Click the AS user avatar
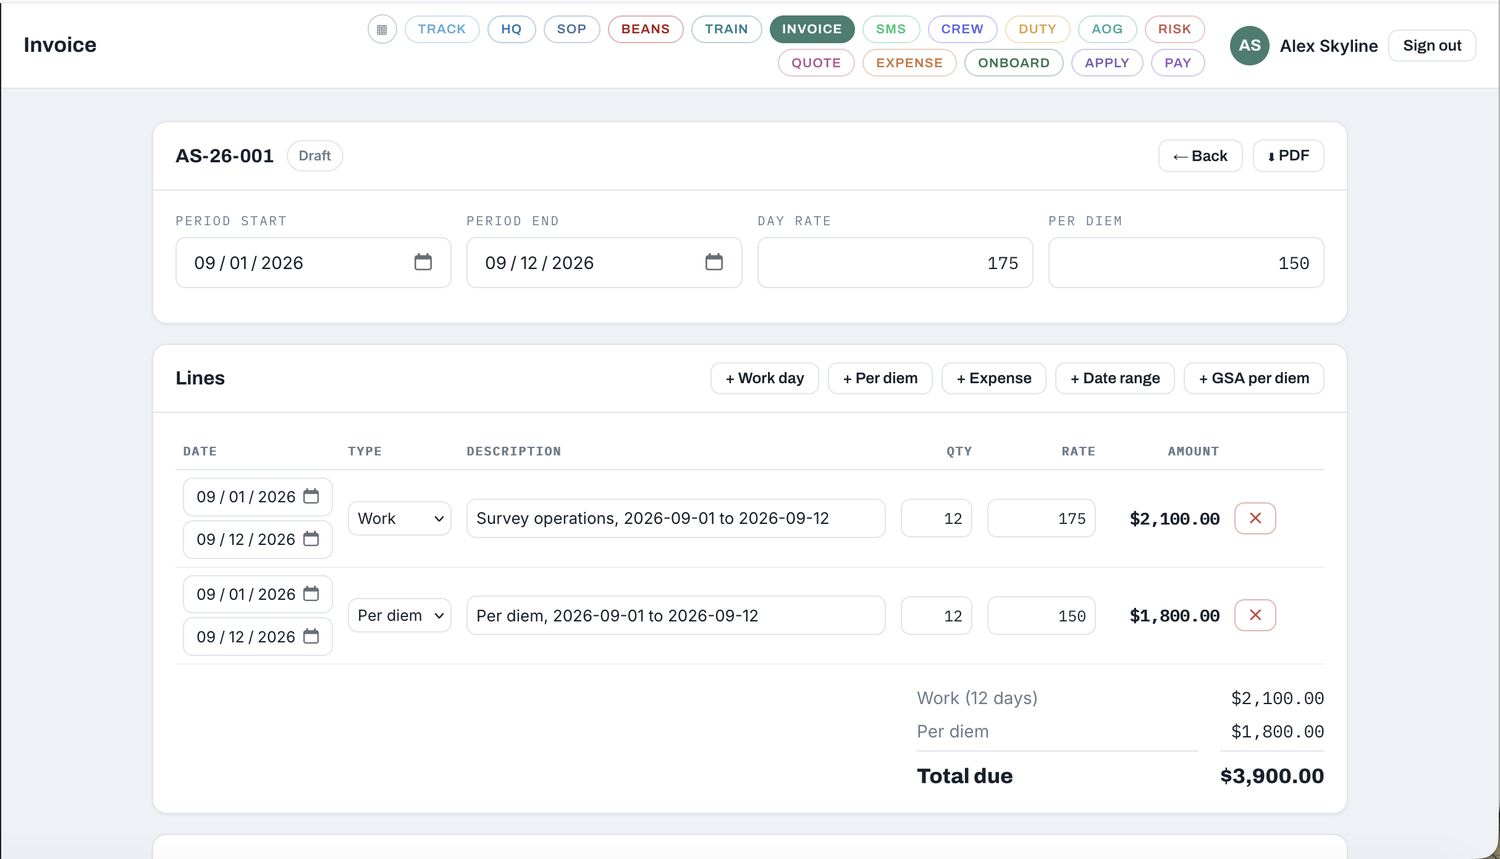This screenshot has width=1500, height=859. coord(1250,45)
